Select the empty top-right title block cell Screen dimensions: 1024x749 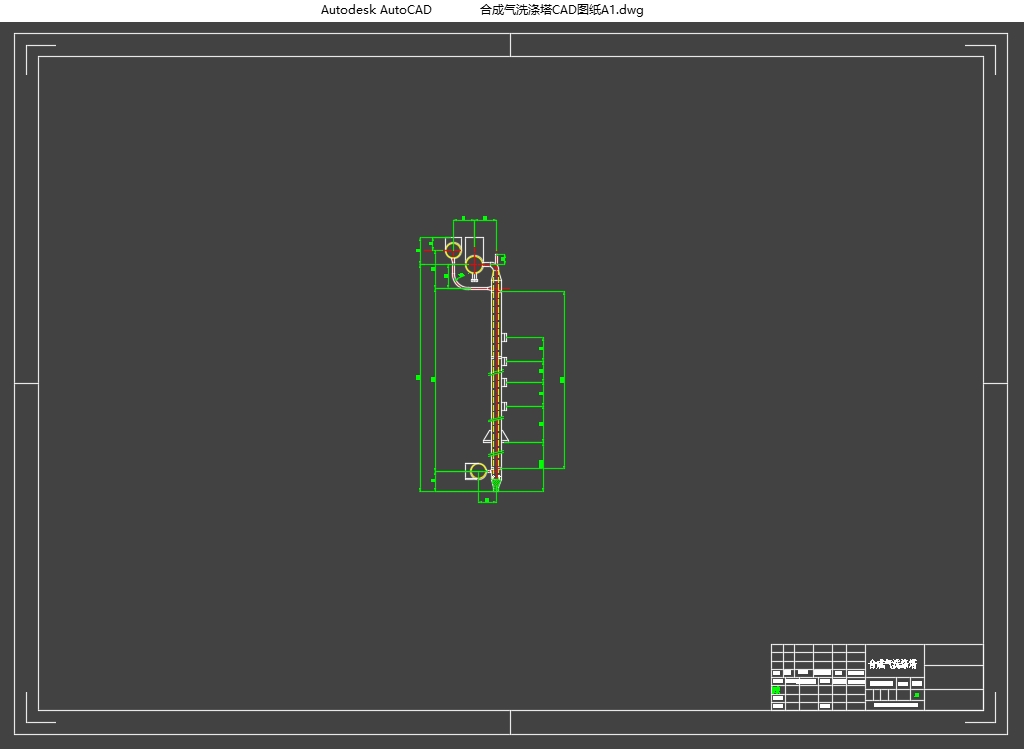click(953, 655)
